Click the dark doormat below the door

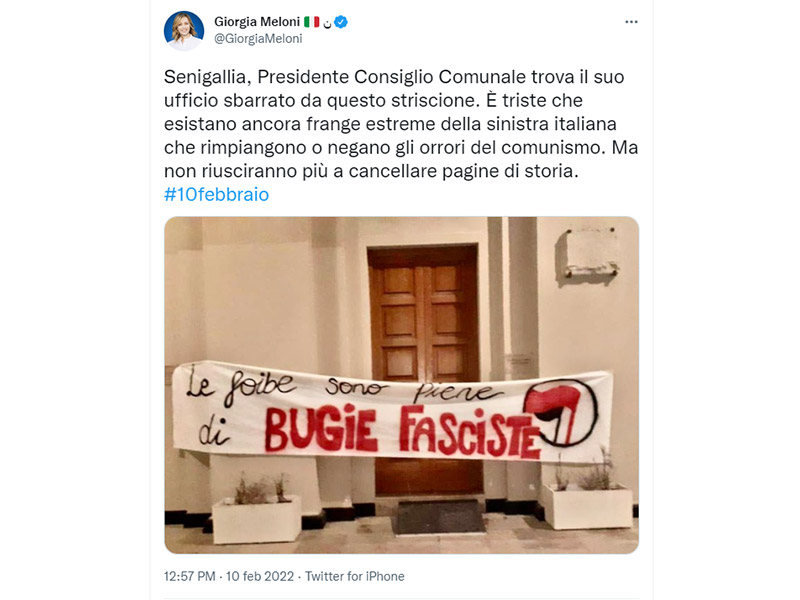440,516
